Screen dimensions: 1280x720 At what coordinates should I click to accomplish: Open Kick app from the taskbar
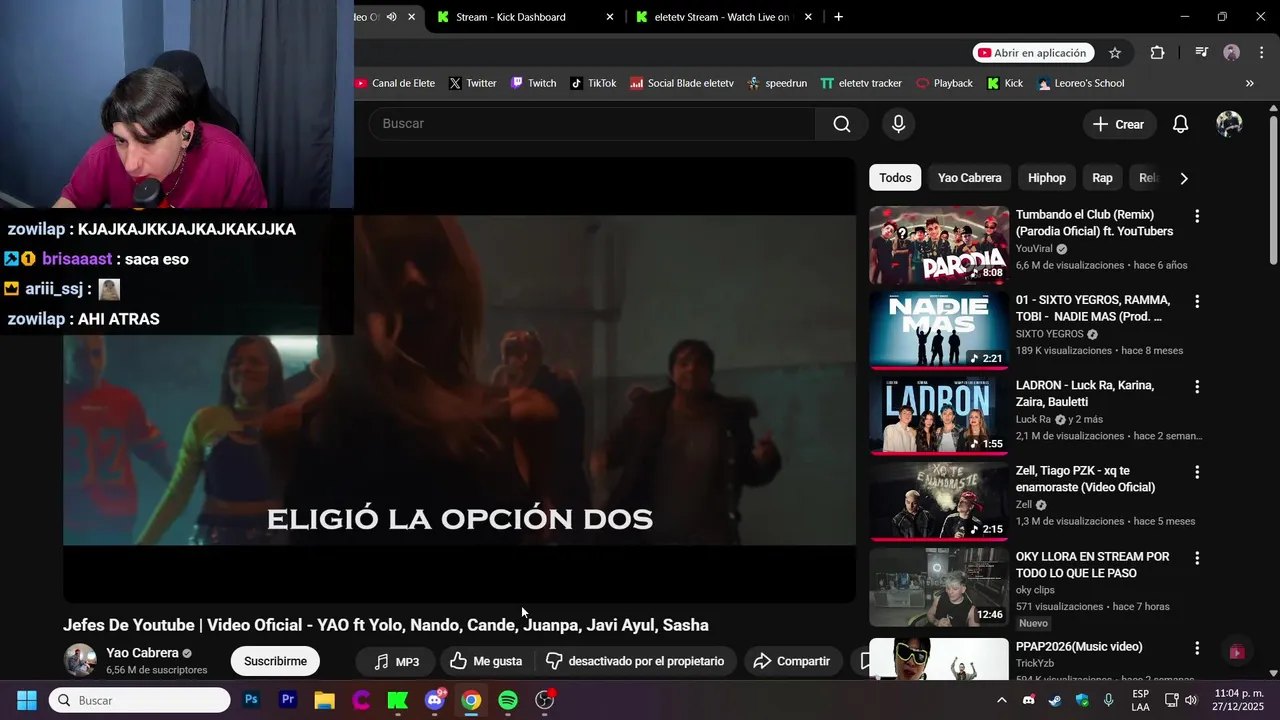pyautogui.click(x=398, y=700)
